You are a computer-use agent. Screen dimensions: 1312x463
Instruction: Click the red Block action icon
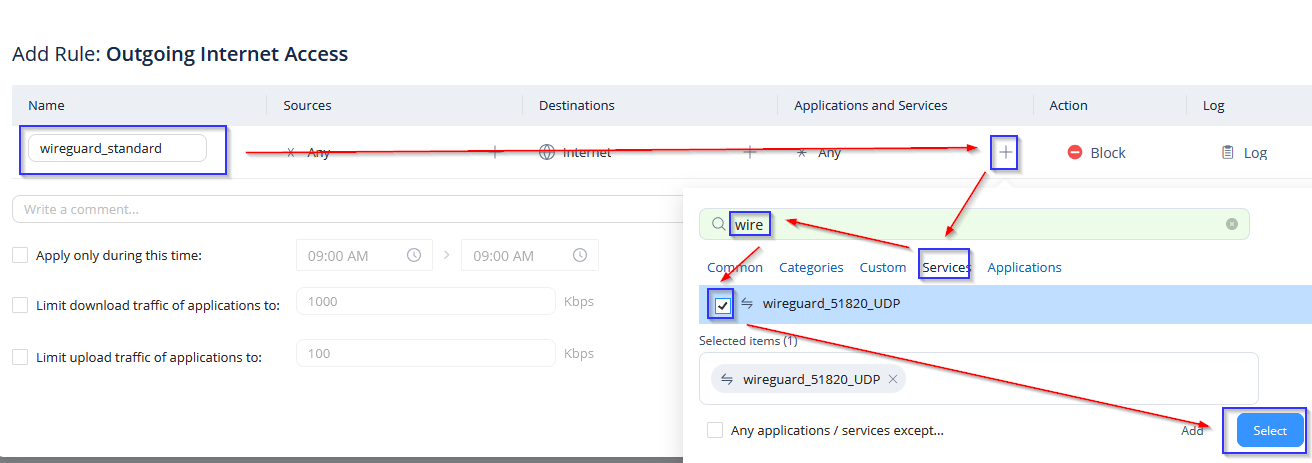pyautogui.click(x=1075, y=153)
